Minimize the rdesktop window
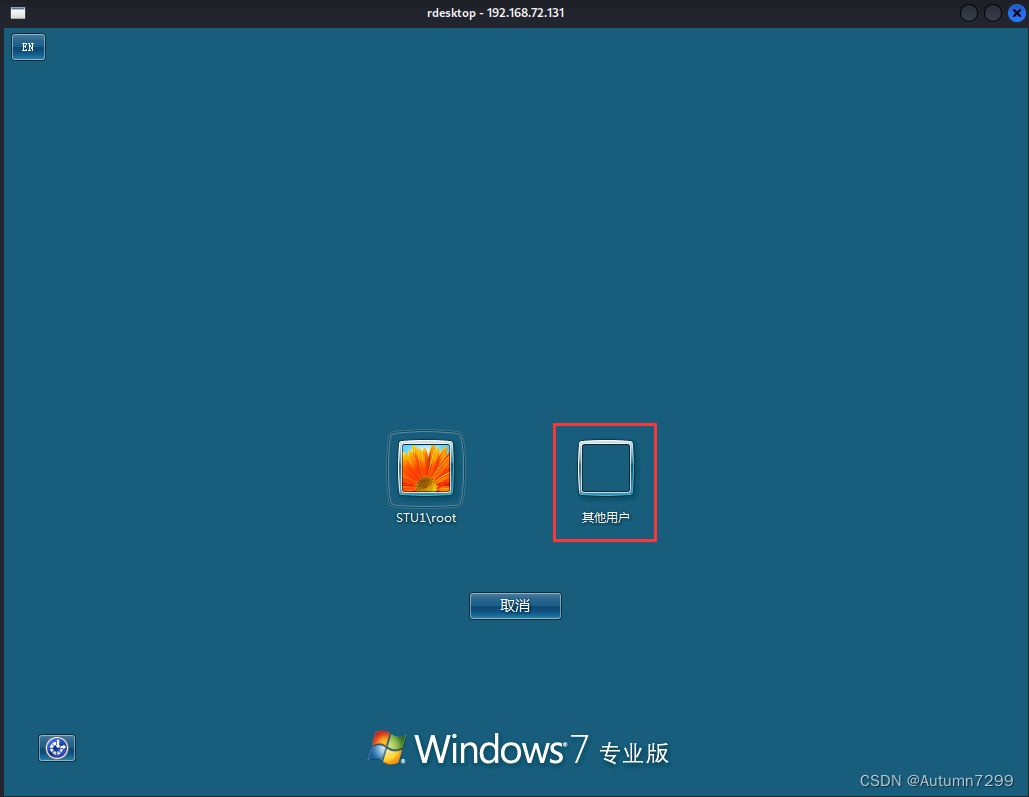Image resolution: width=1029 pixels, height=797 pixels. click(969, 12)
